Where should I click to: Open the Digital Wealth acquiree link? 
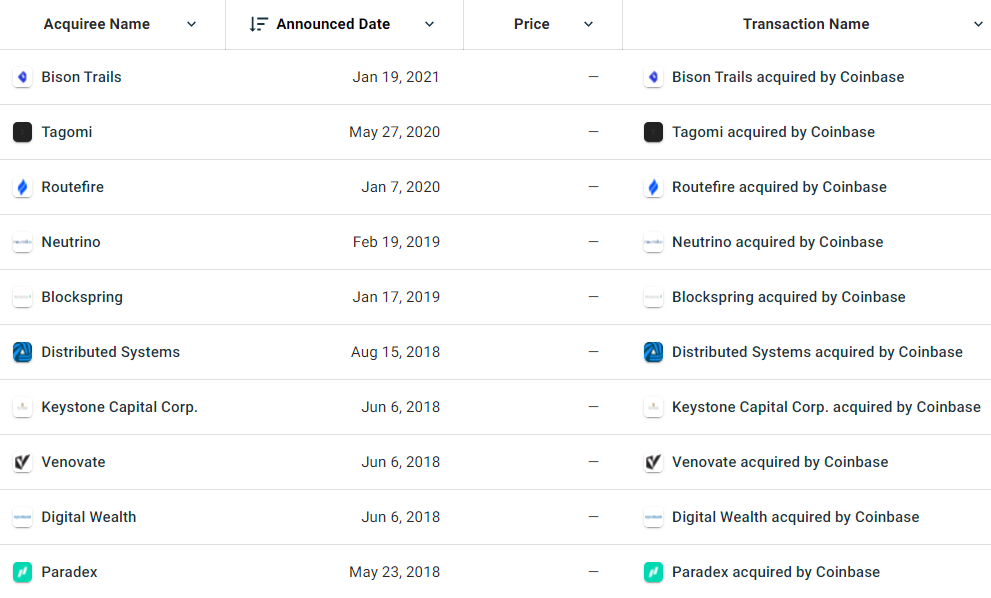click(x=88, y=517)
